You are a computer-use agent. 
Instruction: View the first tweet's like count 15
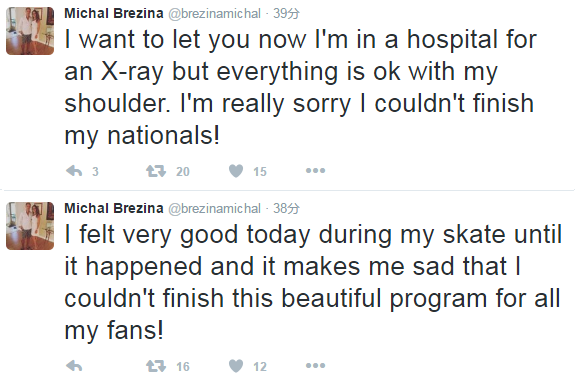click(x=260, y=171)
